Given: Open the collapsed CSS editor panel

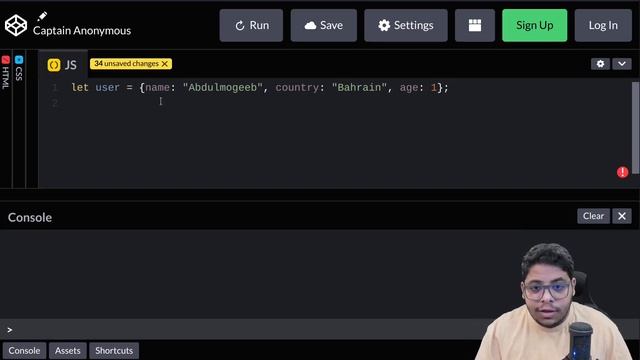Looking at the screenshot, I should click(19, 69).
